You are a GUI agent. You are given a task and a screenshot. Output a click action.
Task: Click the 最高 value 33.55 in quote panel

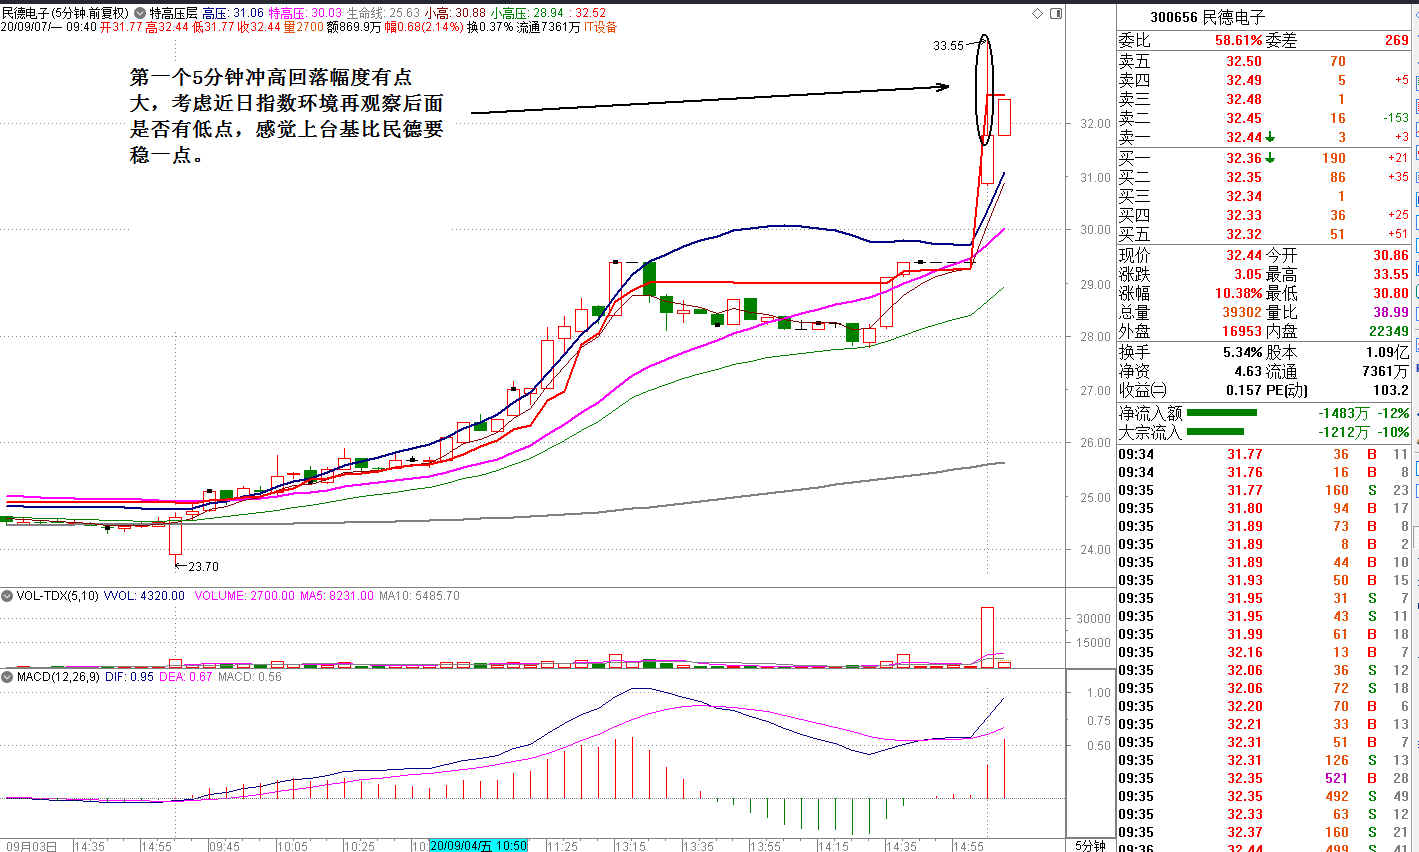(x=1391, y=274)
